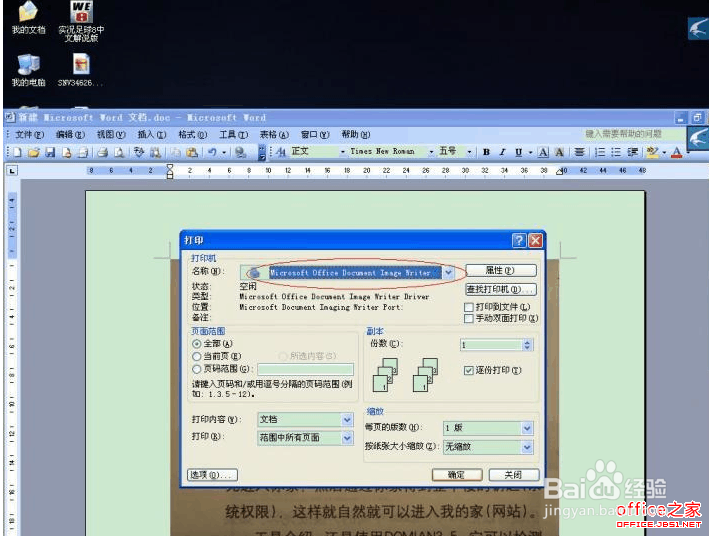Click the 确定 button
Viewport: 709px width, 536px height.
(457, 475)
